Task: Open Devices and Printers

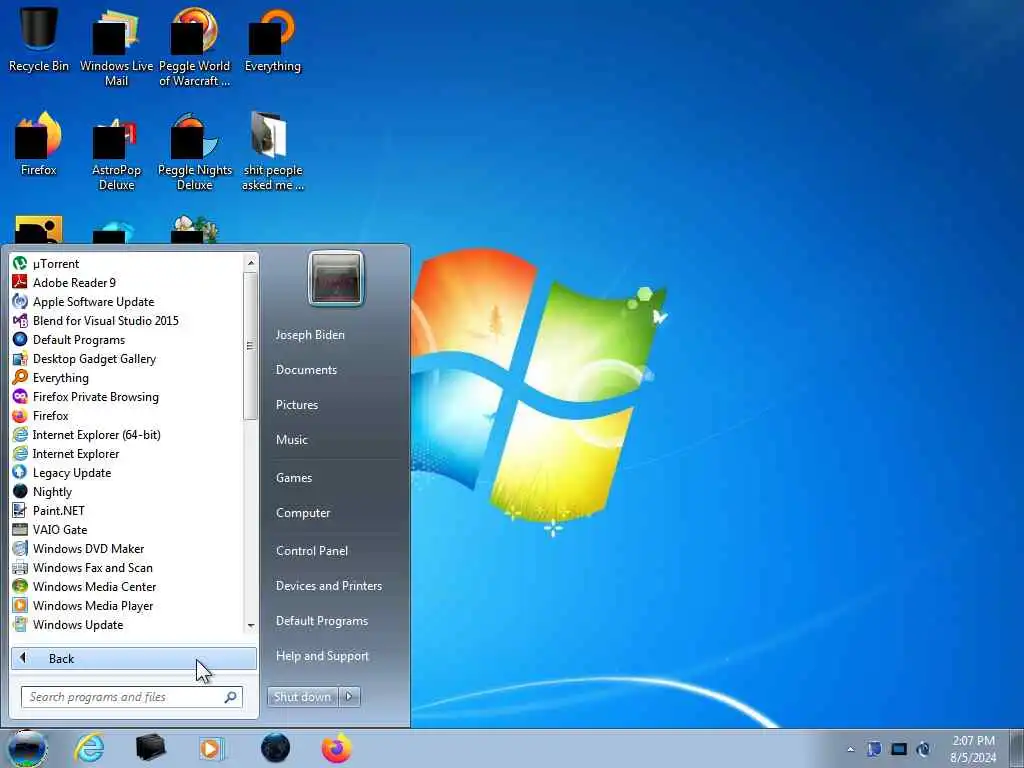Action: pyautogui.click(x=328, y=586)
